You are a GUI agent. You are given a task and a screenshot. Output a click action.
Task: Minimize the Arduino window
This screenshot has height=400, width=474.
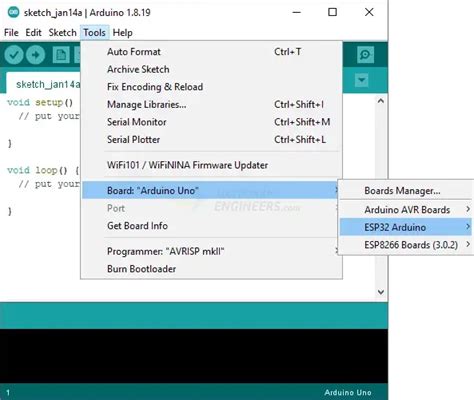tap(297, 12)
